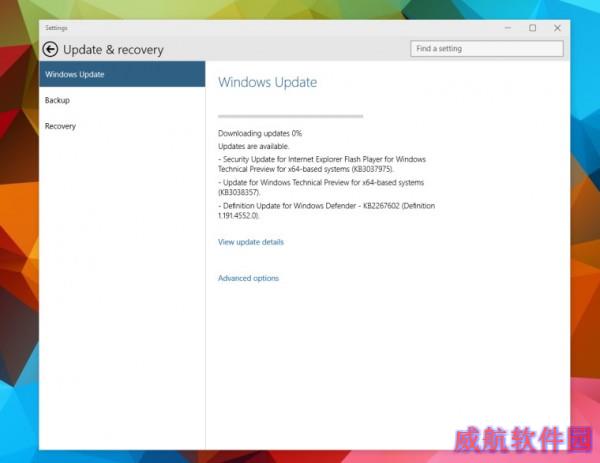Select Windows Update in sidebar
The height and width of the screenshot is (463, 600).
coord(122,74)
